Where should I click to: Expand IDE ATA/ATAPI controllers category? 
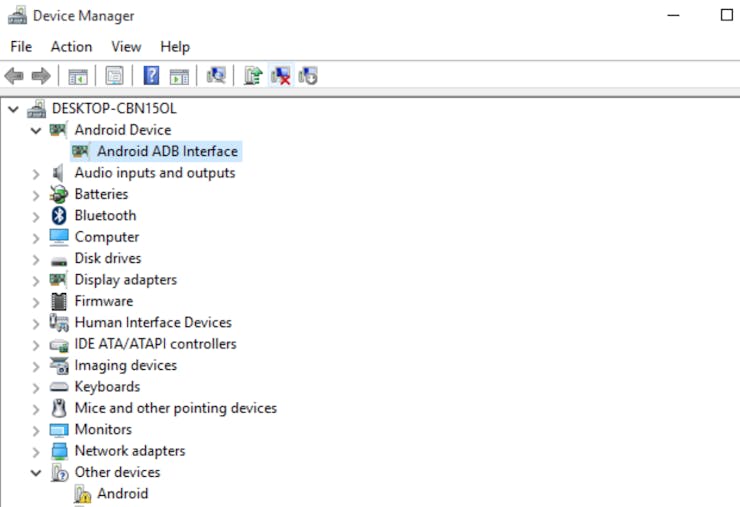pos(36,345)
